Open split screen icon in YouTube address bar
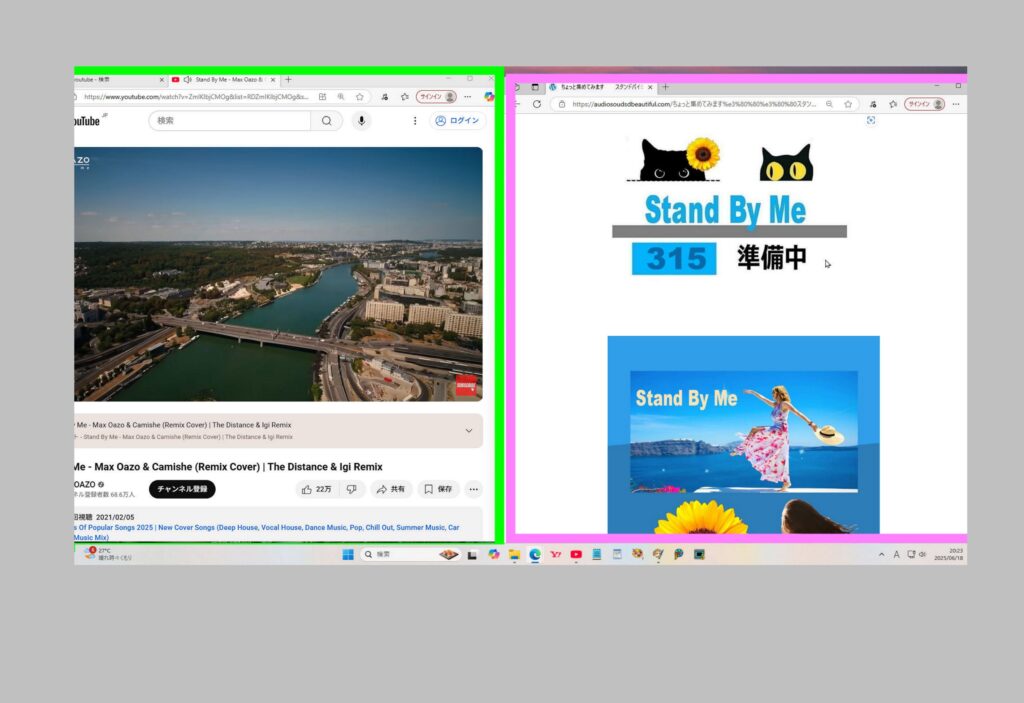The image size is (1024, 703). pos(323,97)
